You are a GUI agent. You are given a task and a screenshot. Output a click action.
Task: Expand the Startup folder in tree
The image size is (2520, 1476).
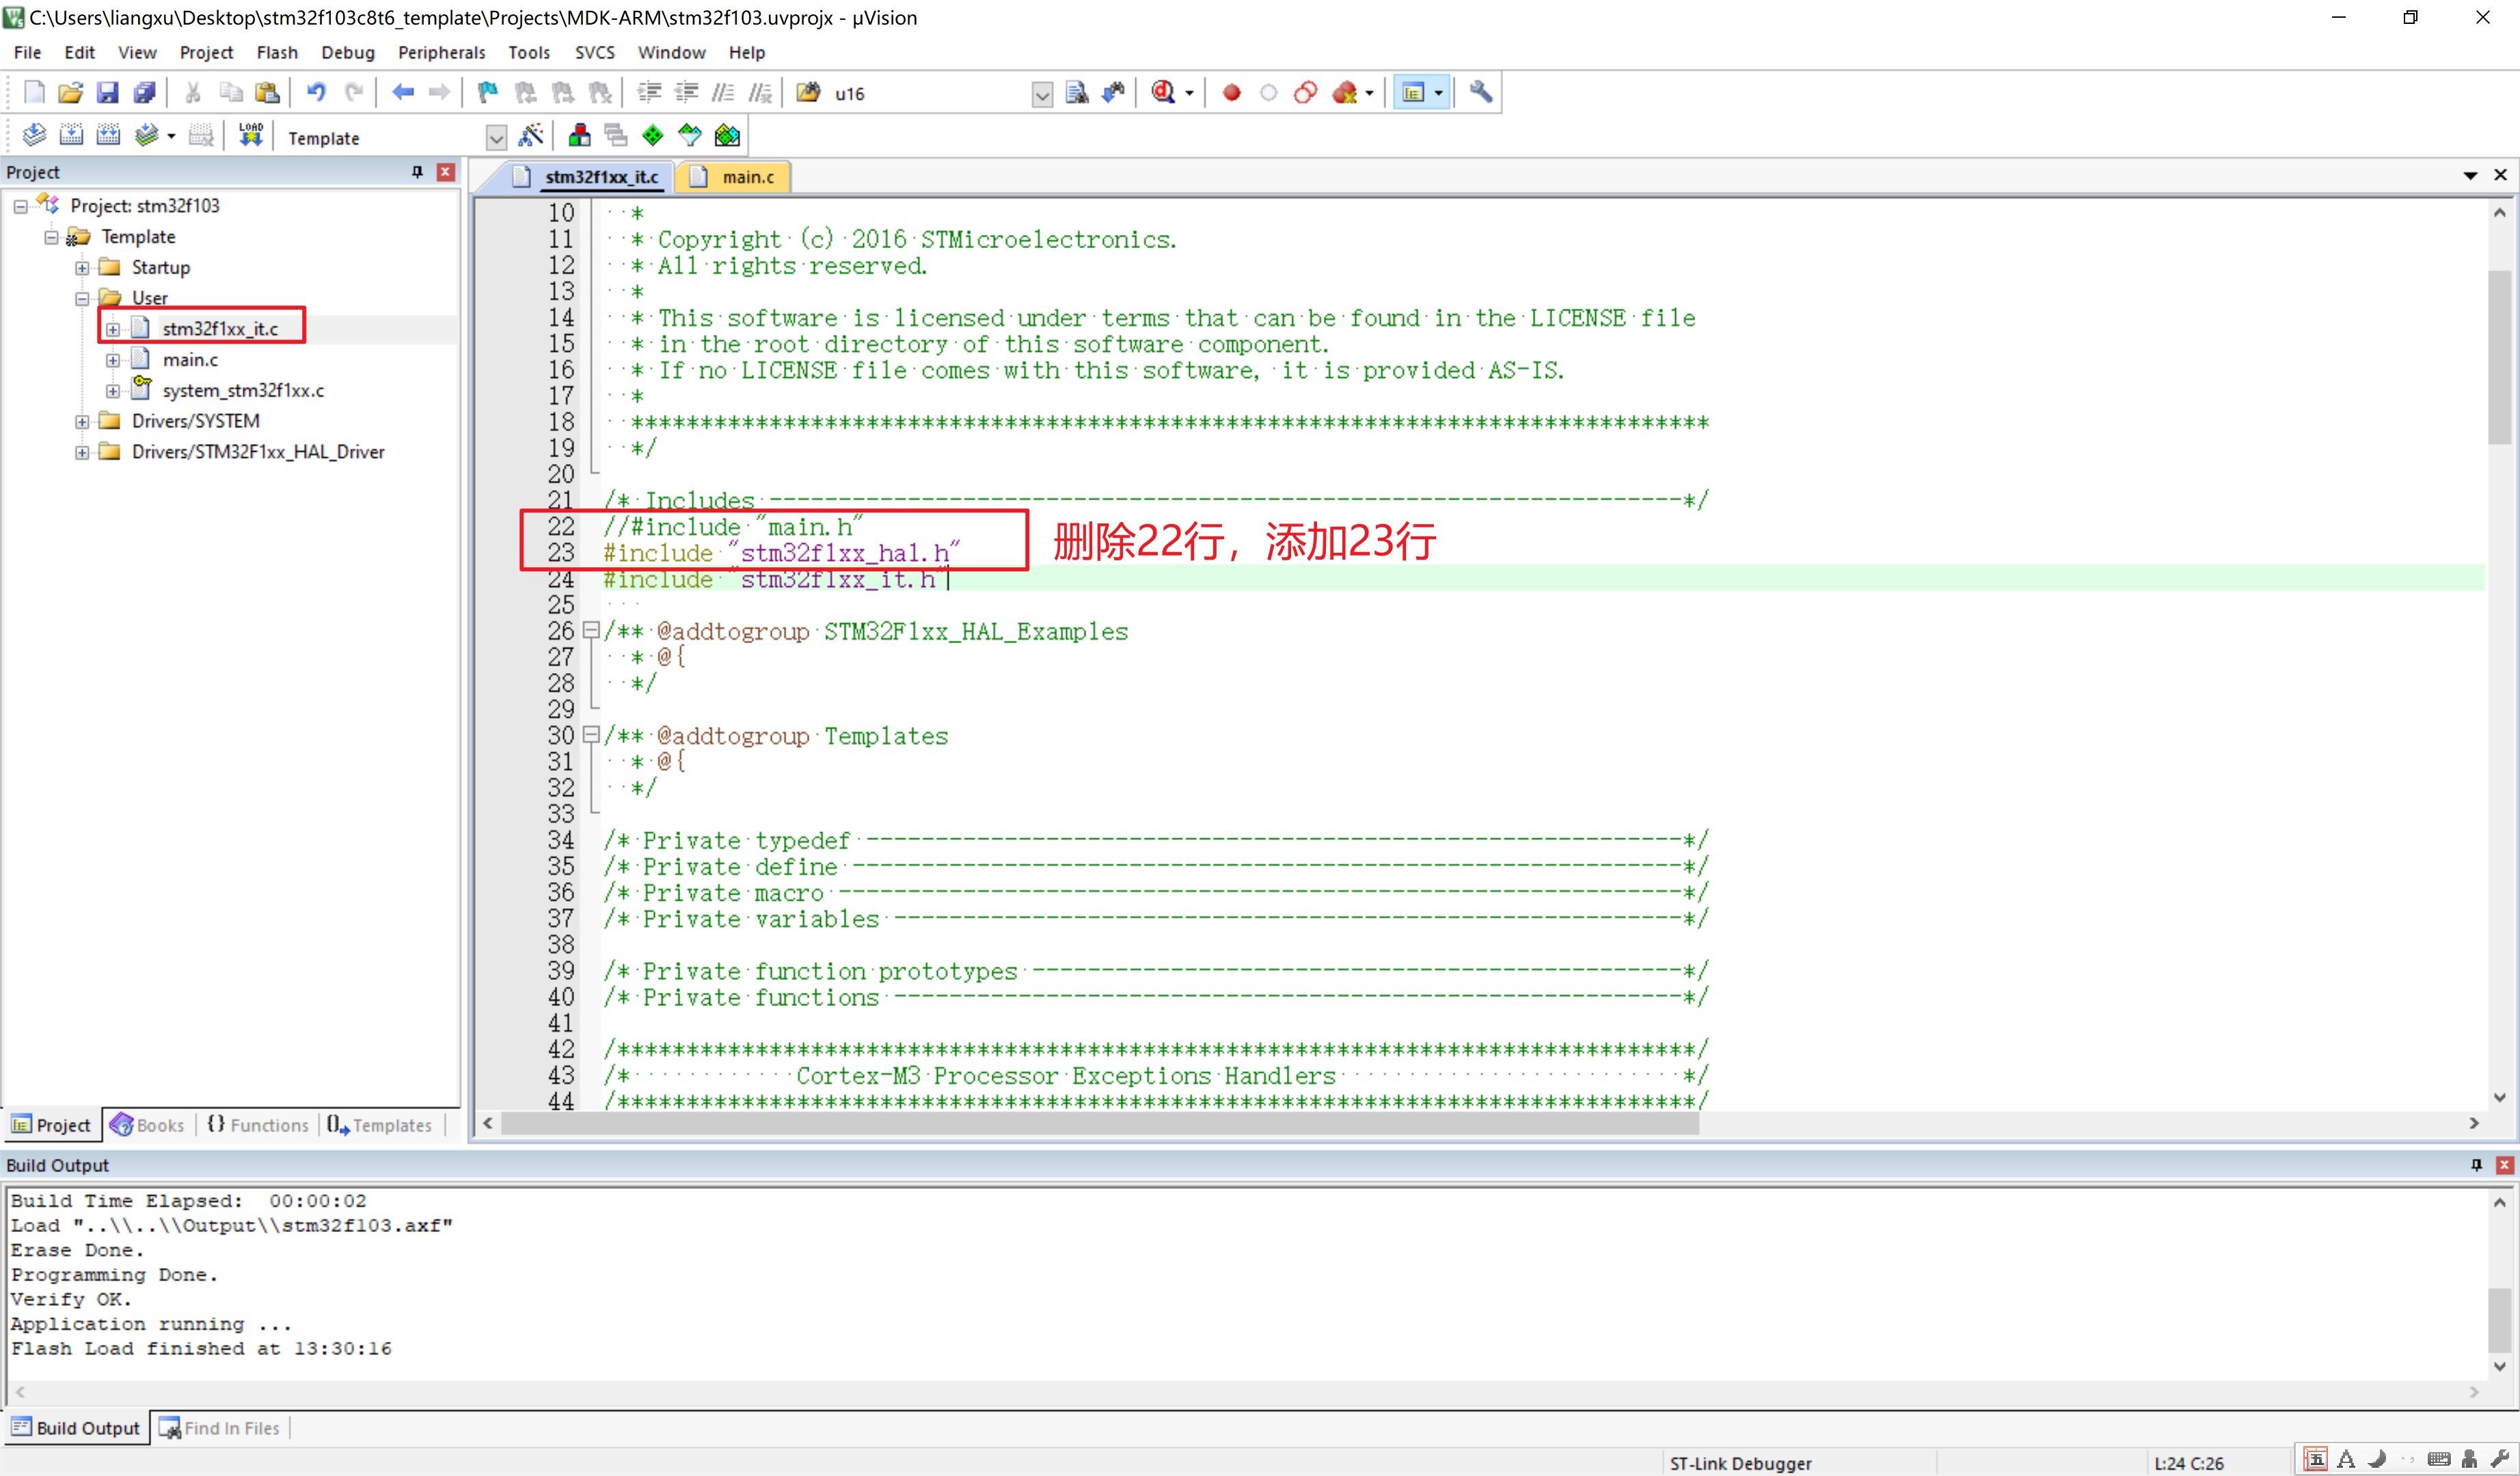(x=82, y=267)
